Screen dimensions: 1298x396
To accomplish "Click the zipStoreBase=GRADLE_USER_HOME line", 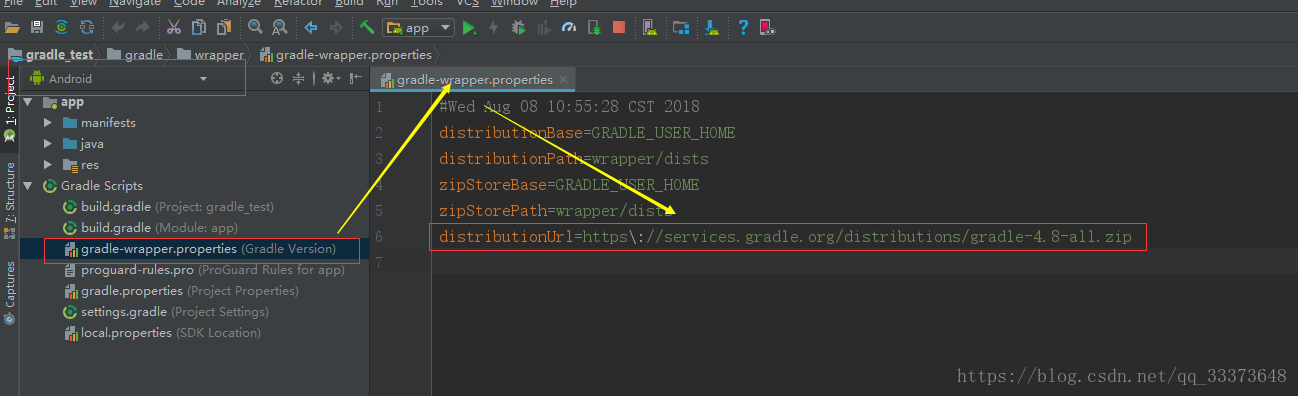I will pyautogui.click(x=569, y=185).
